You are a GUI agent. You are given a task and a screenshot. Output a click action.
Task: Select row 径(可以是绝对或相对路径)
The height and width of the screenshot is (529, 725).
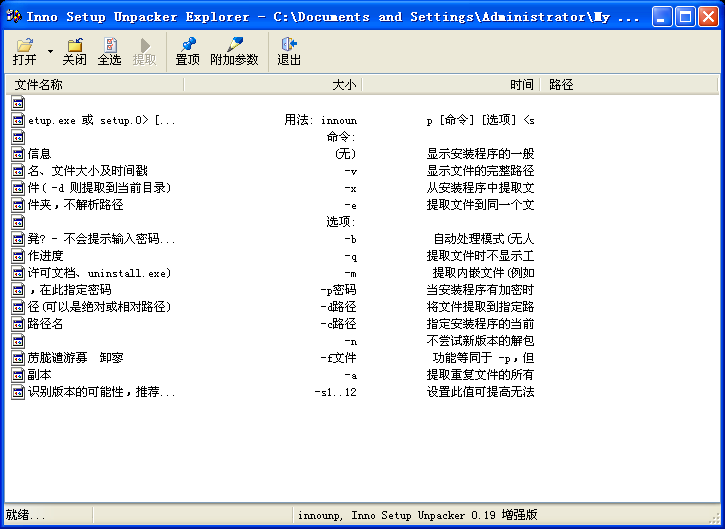click(100, 307)
